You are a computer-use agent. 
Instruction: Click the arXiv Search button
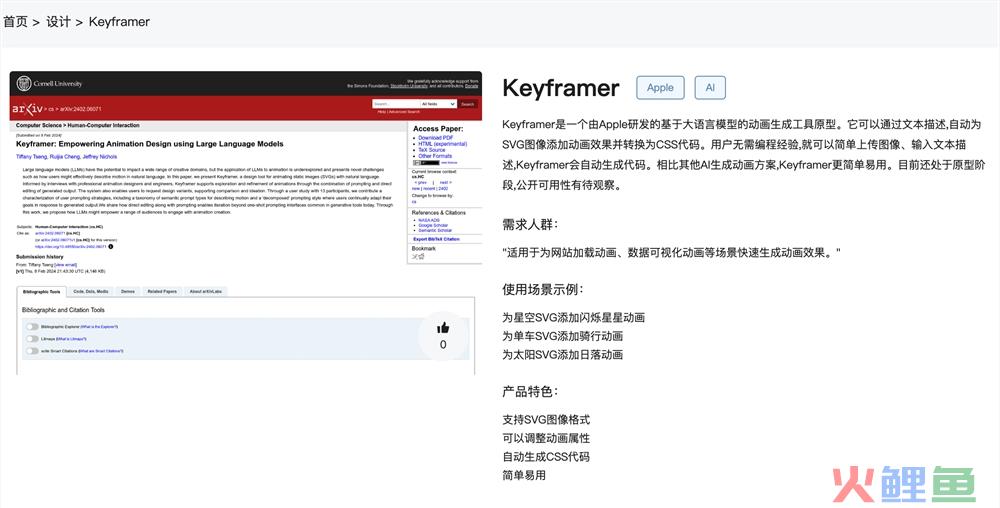pyautogui.click(x=467, y=104)
